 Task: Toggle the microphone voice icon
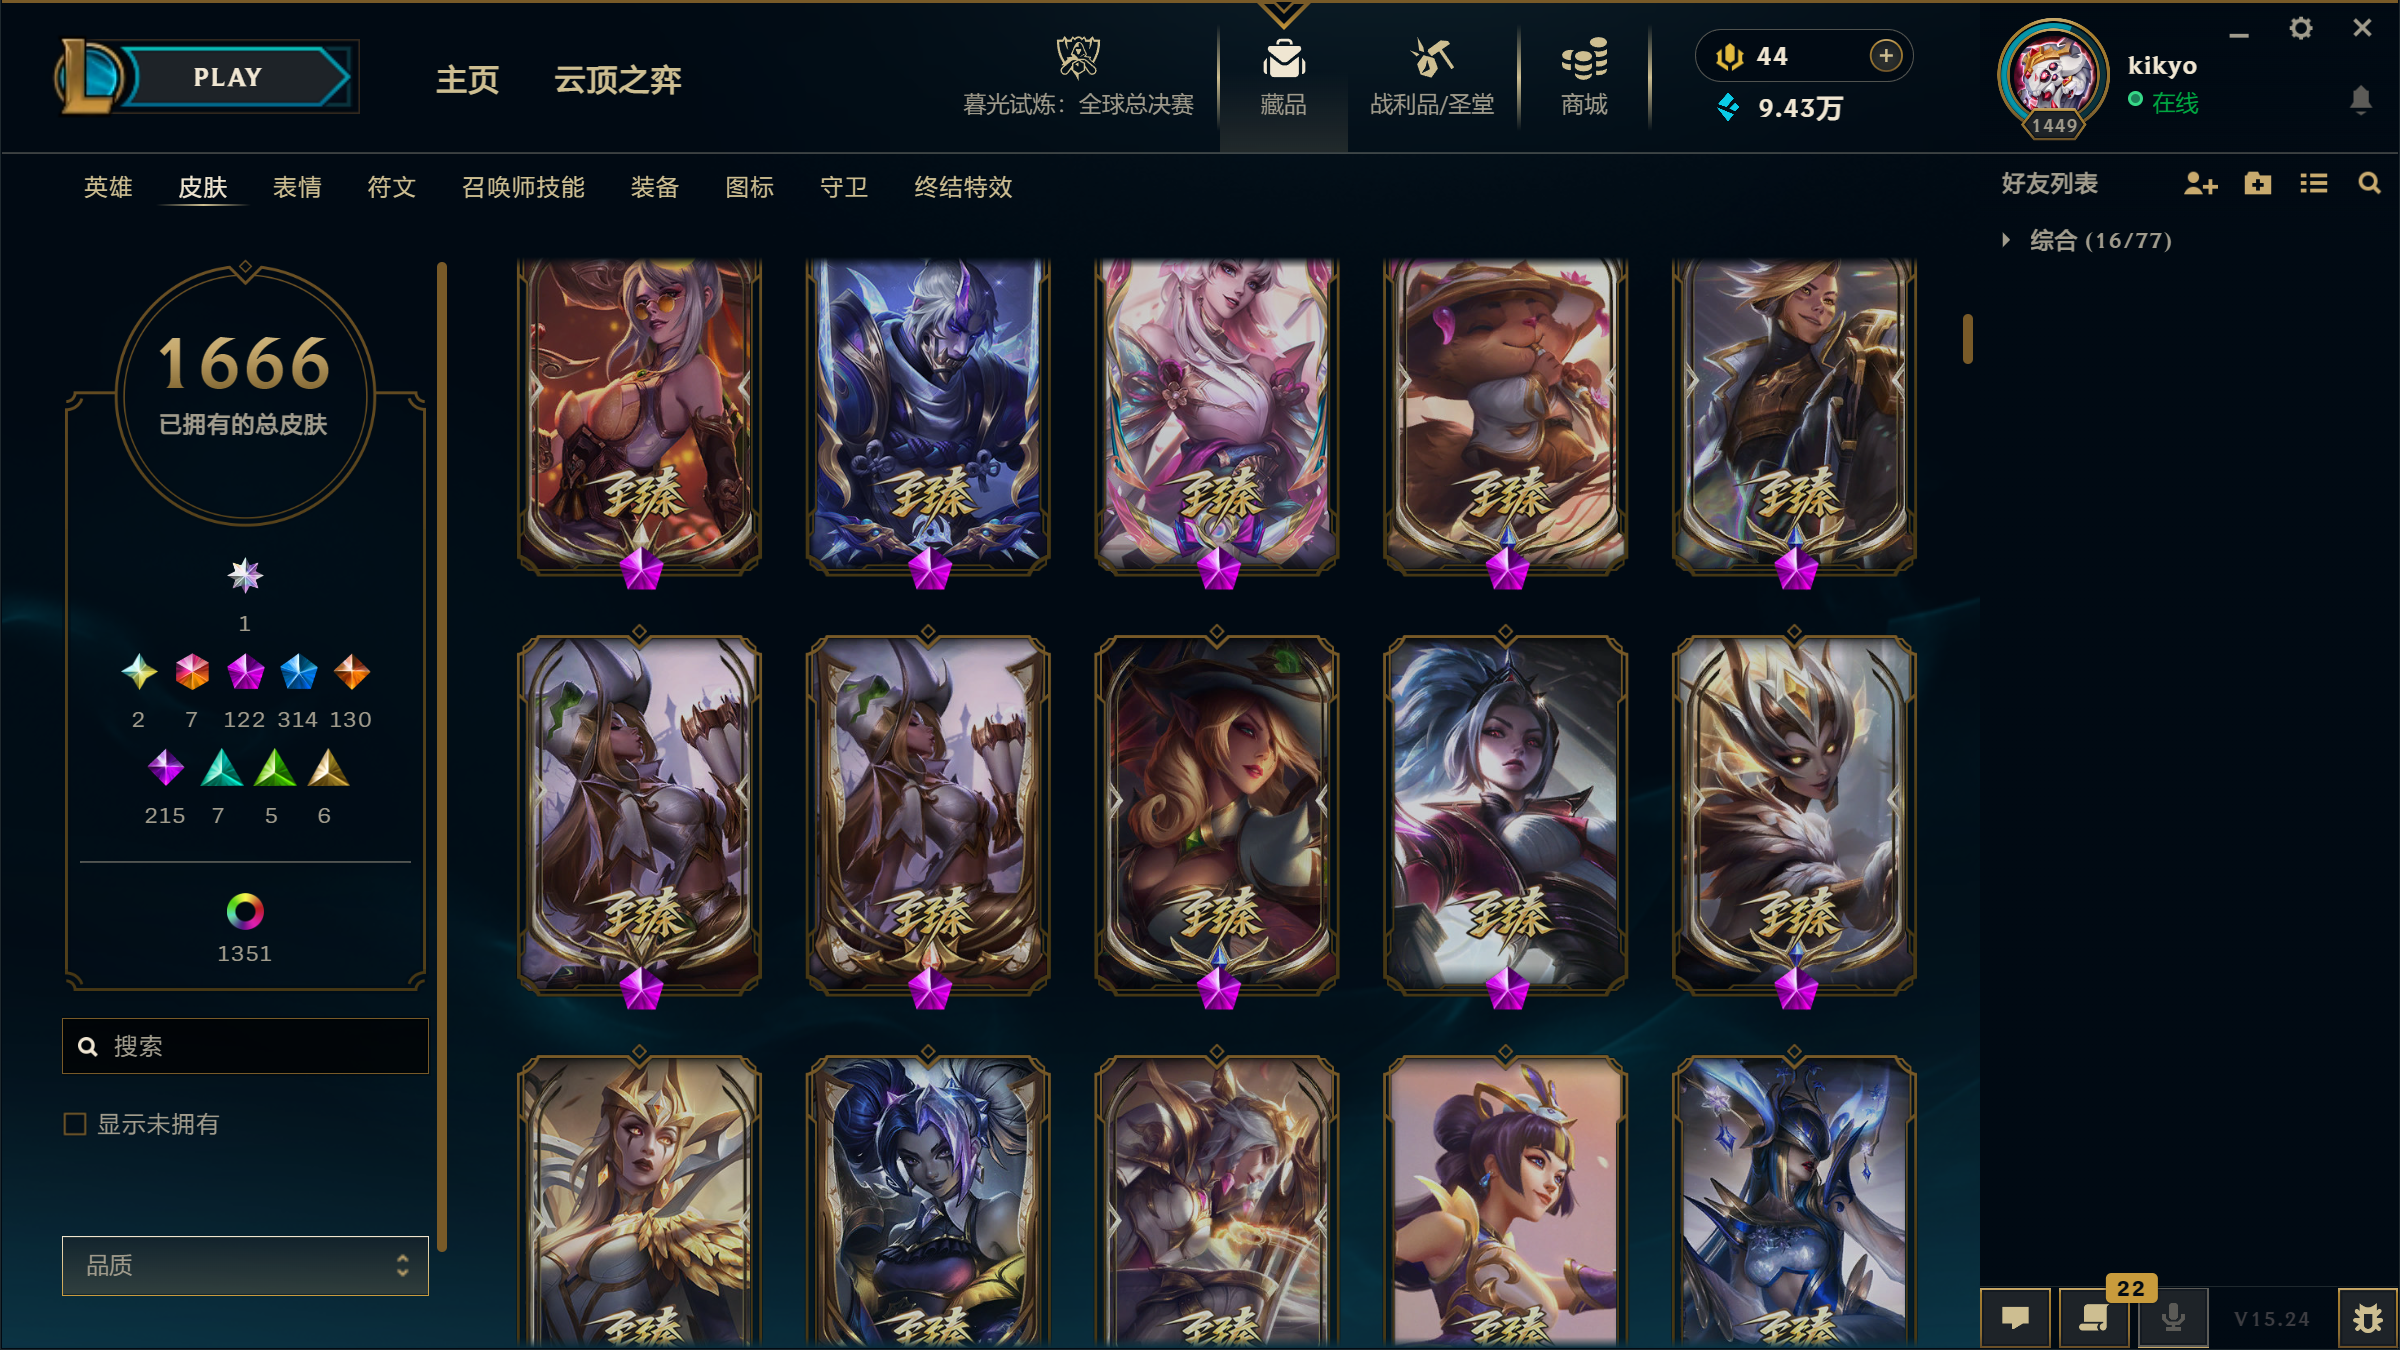(2173, 1318)
